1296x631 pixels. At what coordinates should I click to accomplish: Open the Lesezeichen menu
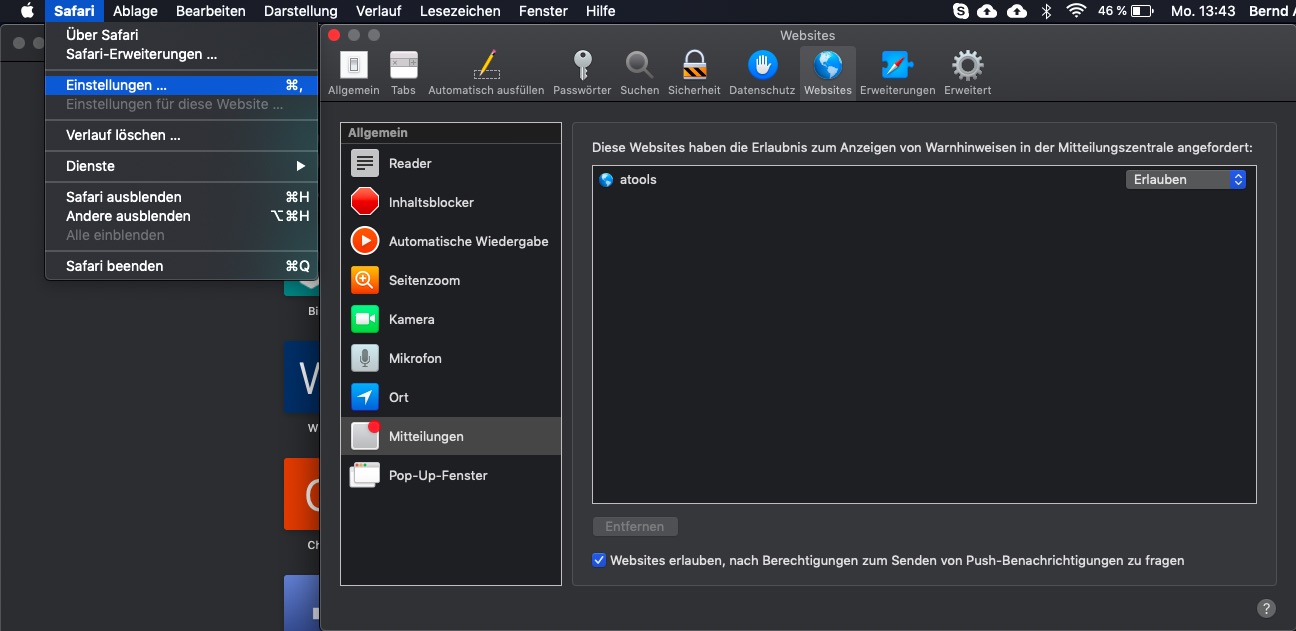click(460, 11)
